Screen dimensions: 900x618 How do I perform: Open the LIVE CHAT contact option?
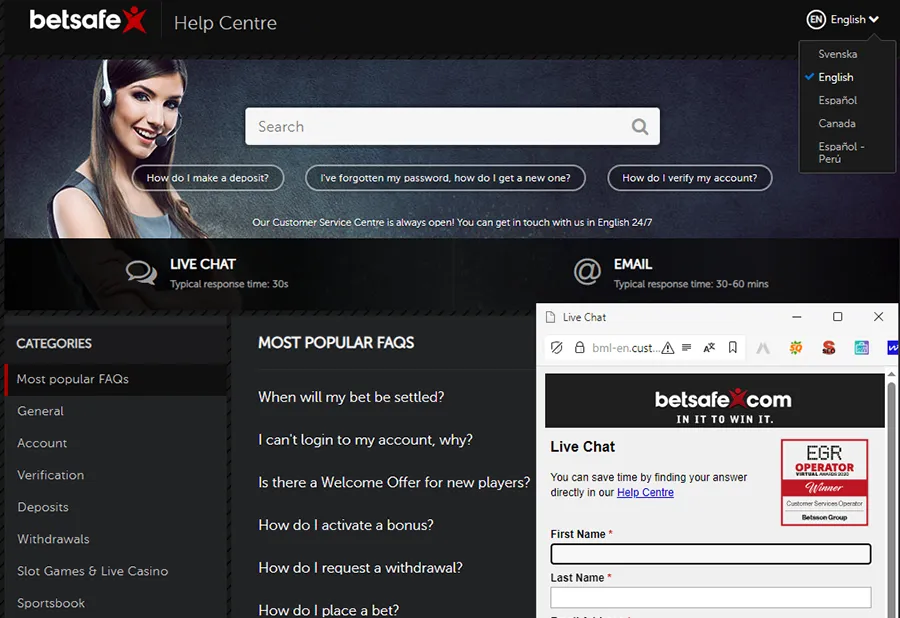207,273
